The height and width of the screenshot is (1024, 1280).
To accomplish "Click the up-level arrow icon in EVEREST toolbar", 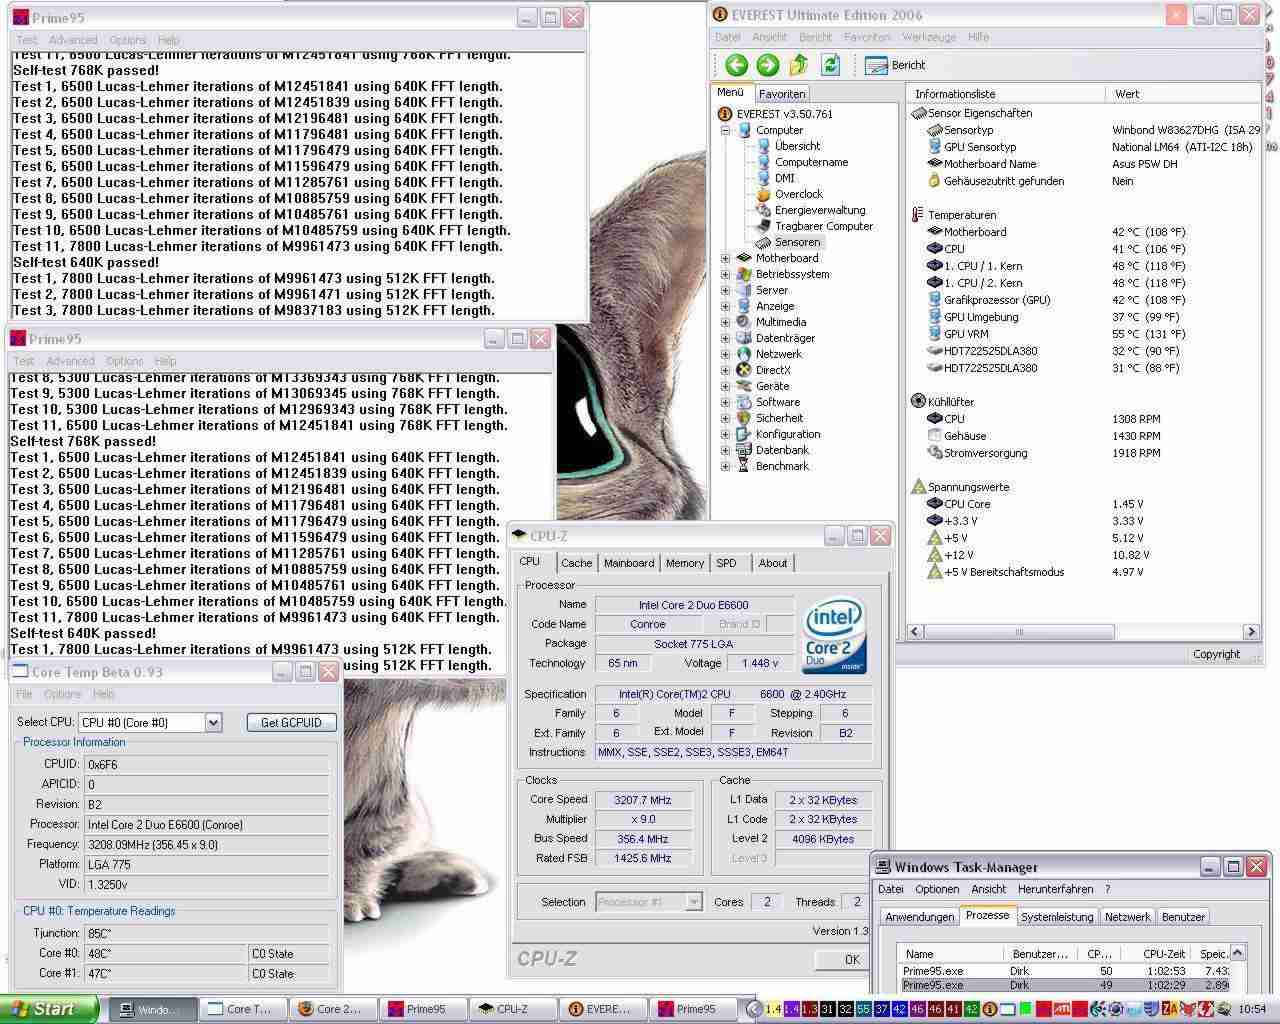I will [799, 65].
